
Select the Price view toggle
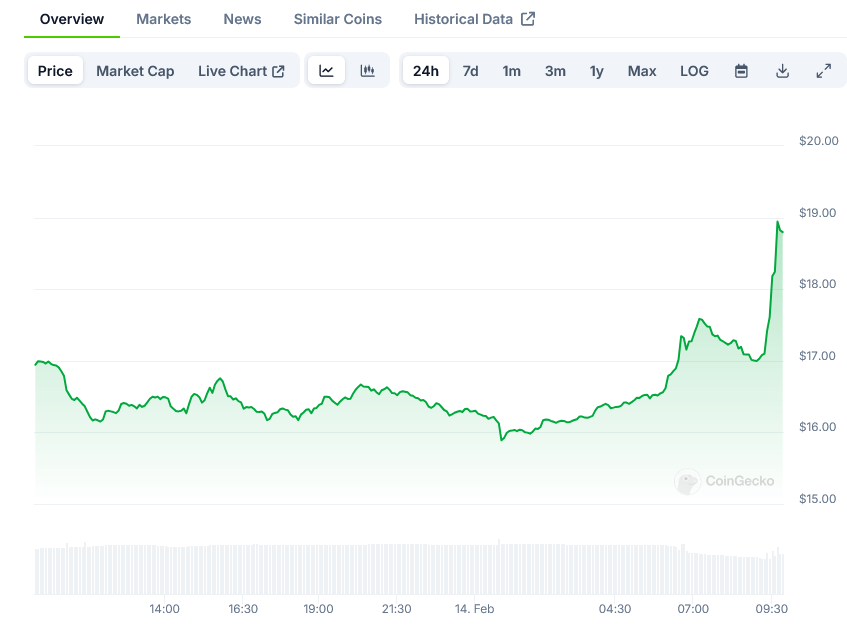pos(55,71)
